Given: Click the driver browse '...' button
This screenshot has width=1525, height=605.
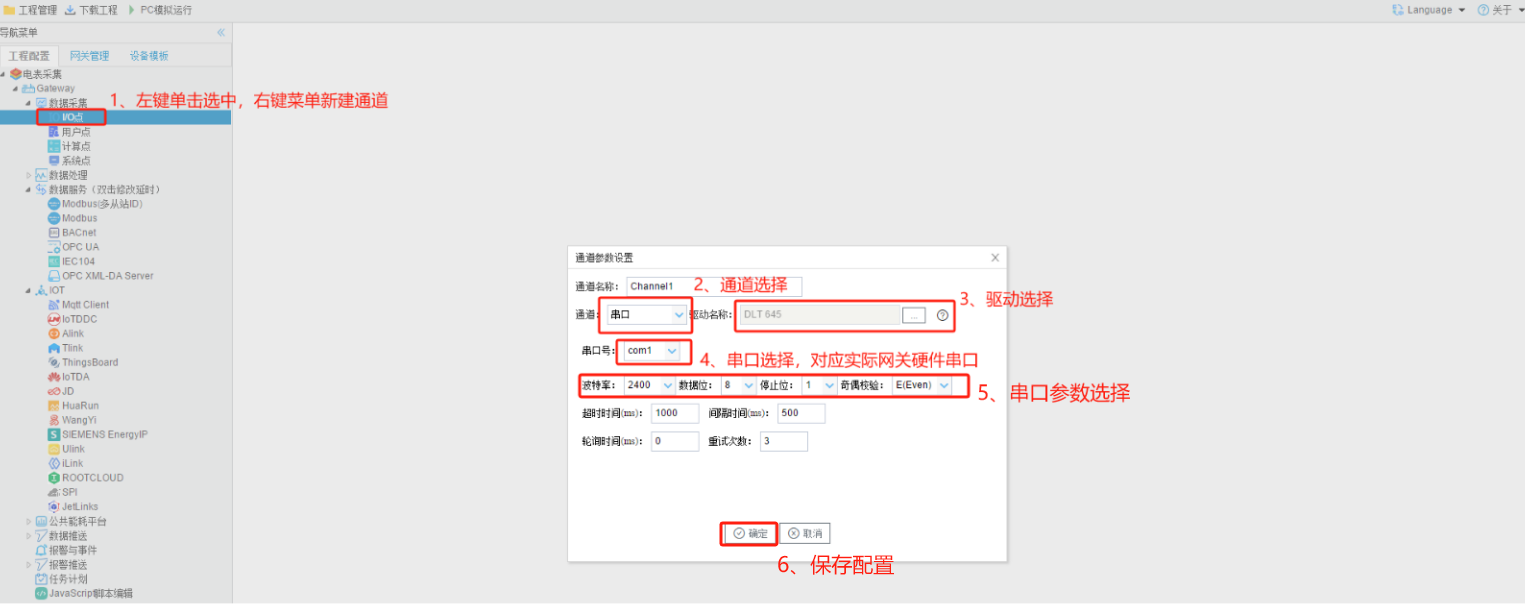Looking at the screenshot, I should pos(913,315).
